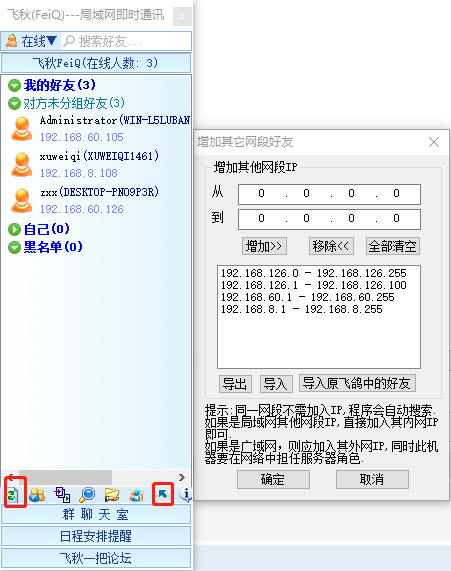Close the FeiQ main window
Image resolution: width=451 pixels, height=571 pixels.
coord(182,16)
